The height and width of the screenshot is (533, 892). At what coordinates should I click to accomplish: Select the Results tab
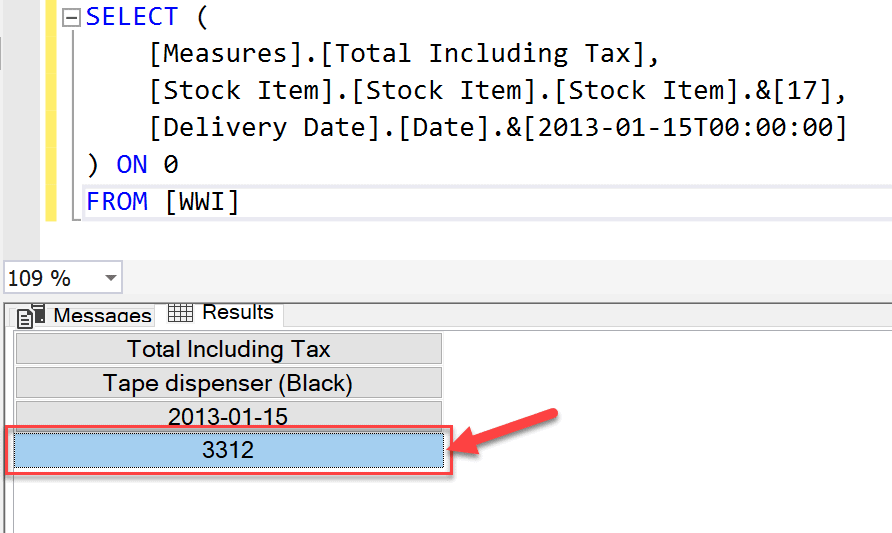point(237,313)
